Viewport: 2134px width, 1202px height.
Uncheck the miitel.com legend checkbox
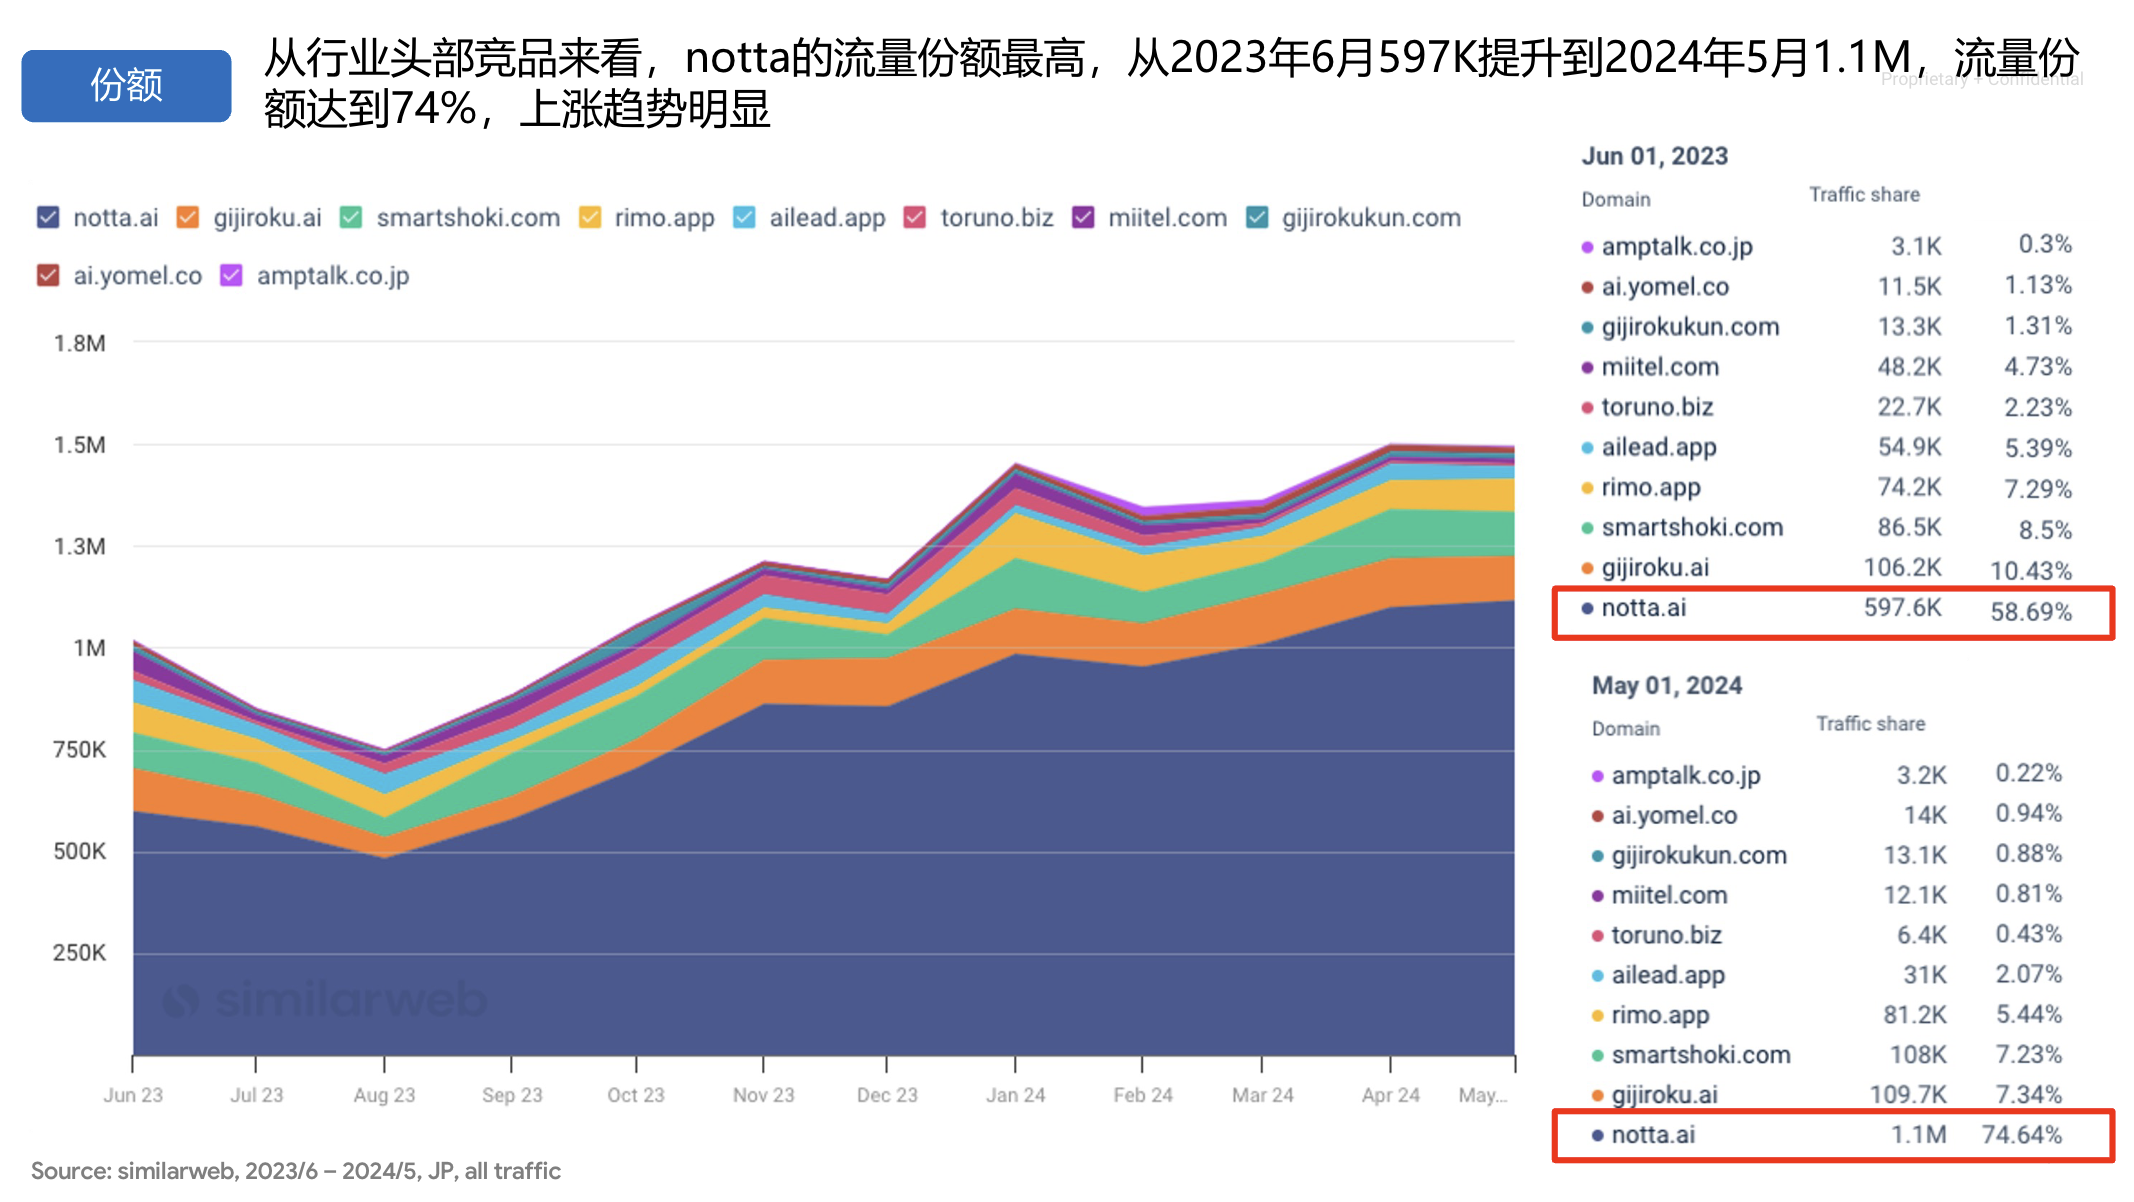tap(1083, 217)
